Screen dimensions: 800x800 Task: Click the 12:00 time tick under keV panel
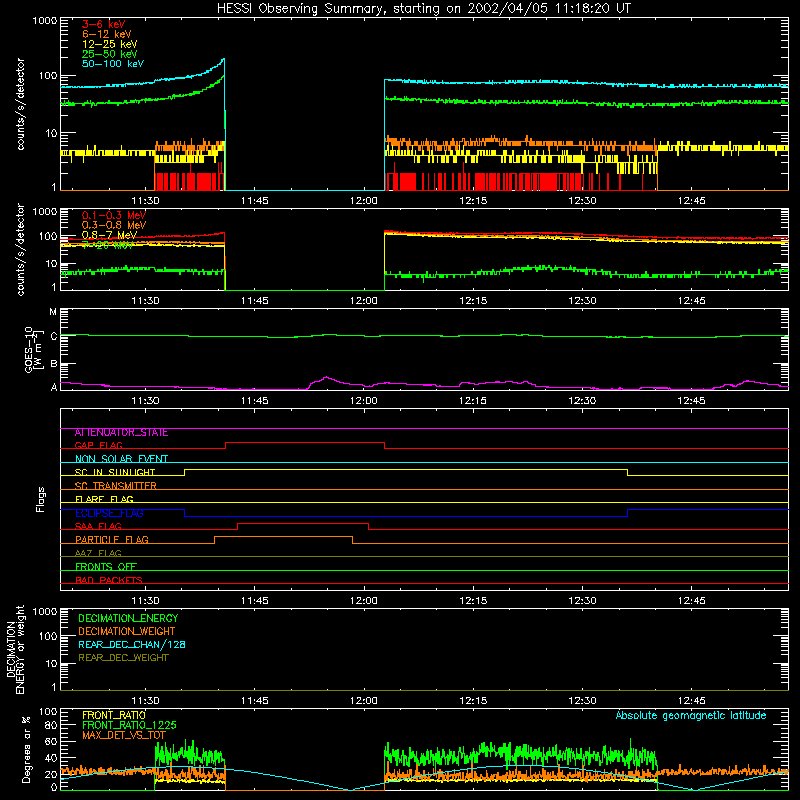coord(364,201)
